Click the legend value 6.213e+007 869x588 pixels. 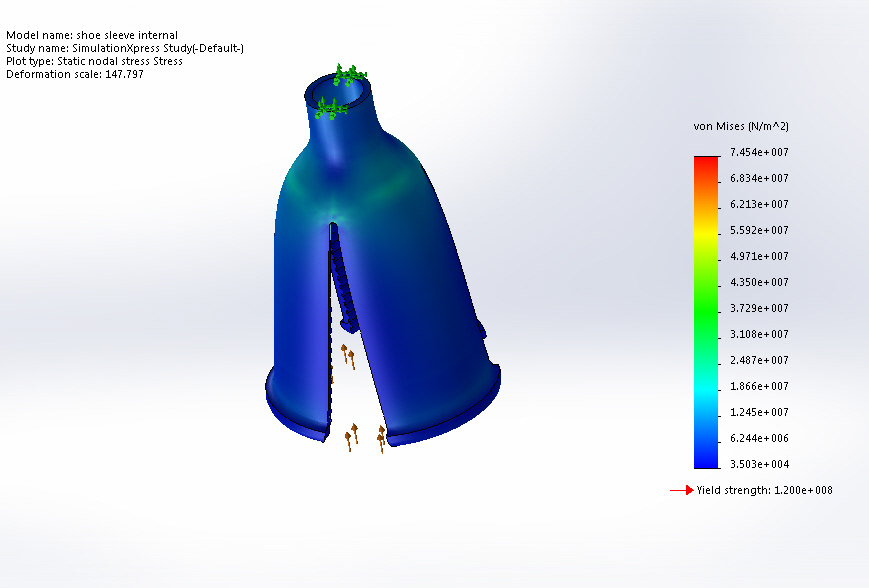(759, 204)
